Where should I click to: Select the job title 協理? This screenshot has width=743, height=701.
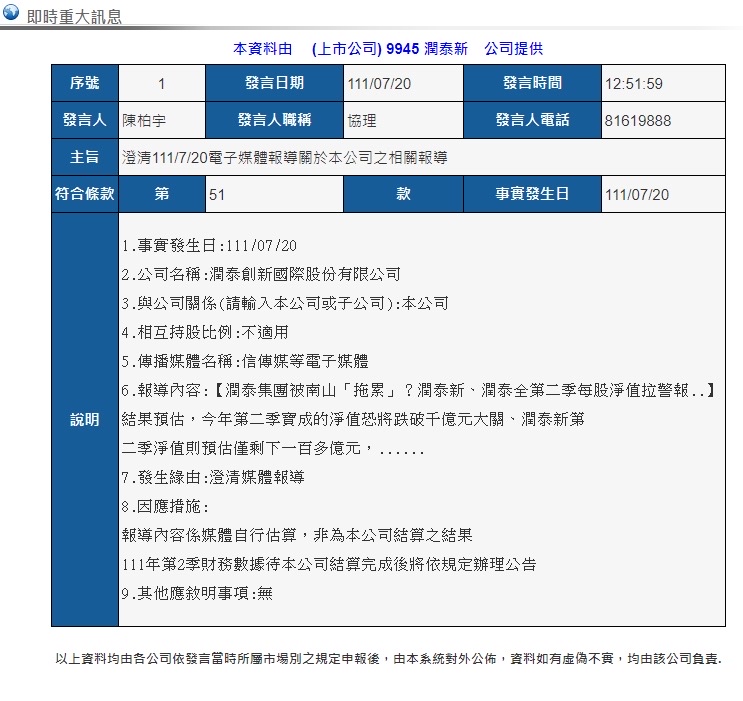(x=362, y=120)
